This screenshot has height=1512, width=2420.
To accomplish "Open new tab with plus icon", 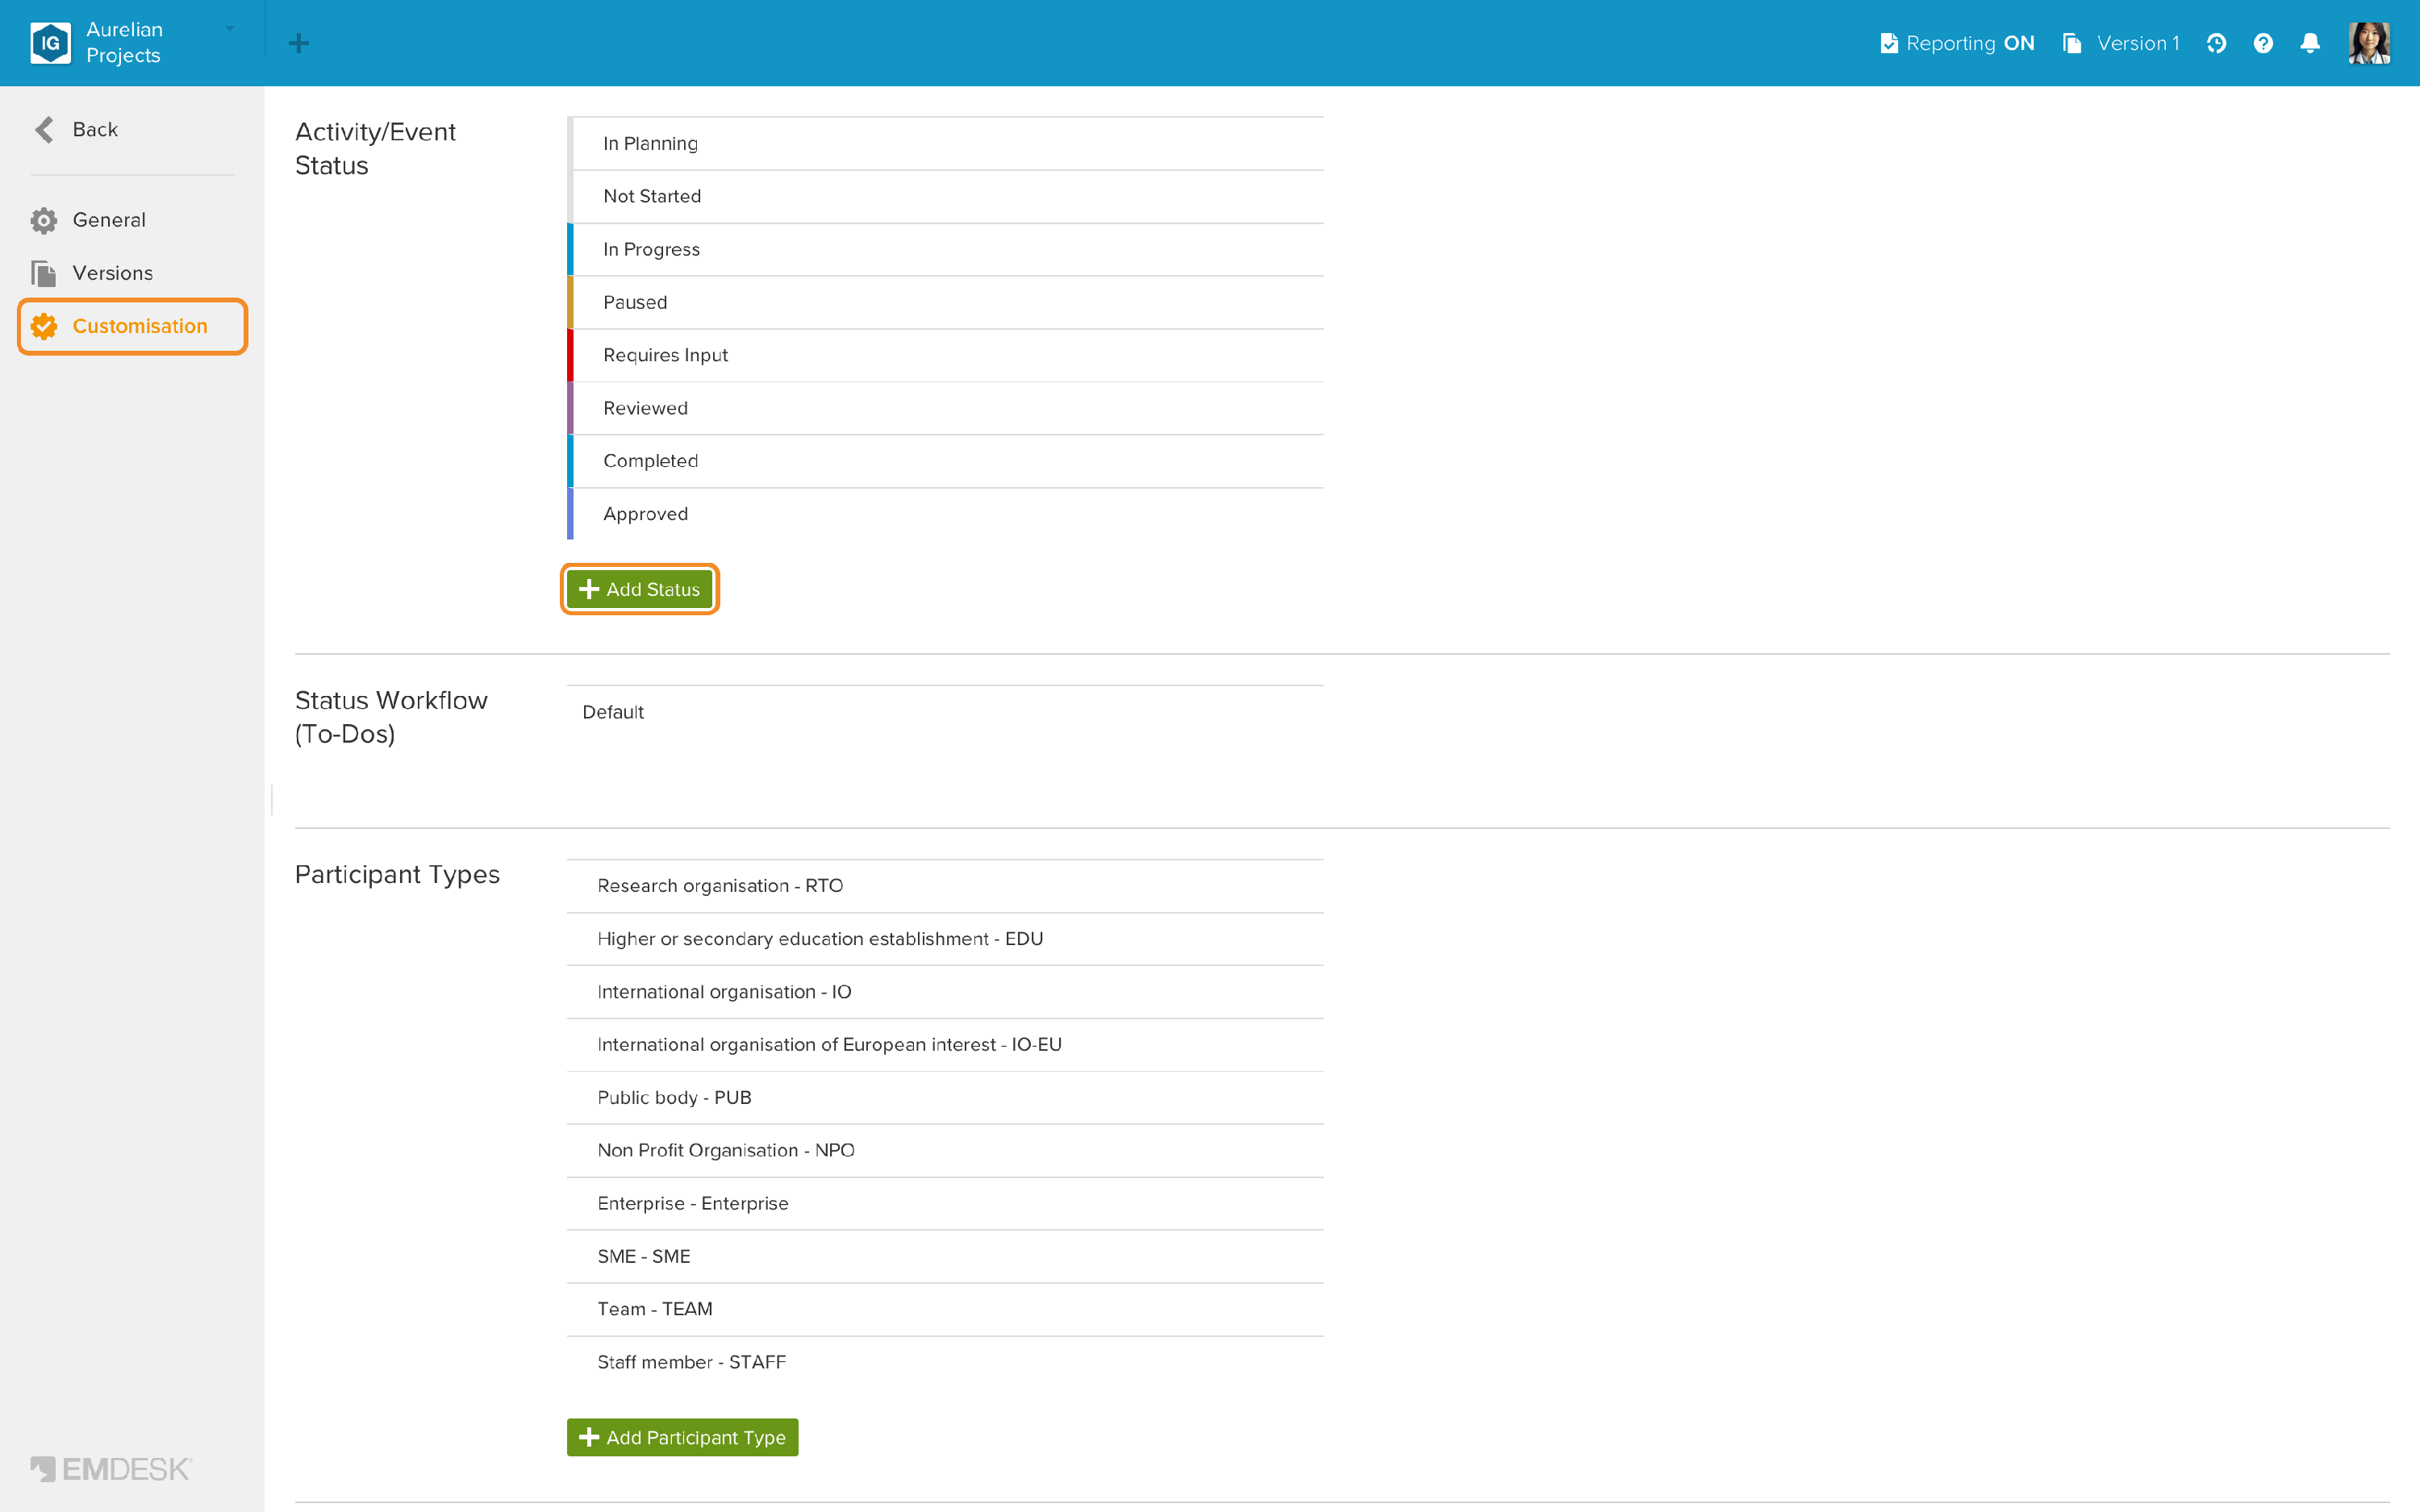I will (x=298, y=43).
